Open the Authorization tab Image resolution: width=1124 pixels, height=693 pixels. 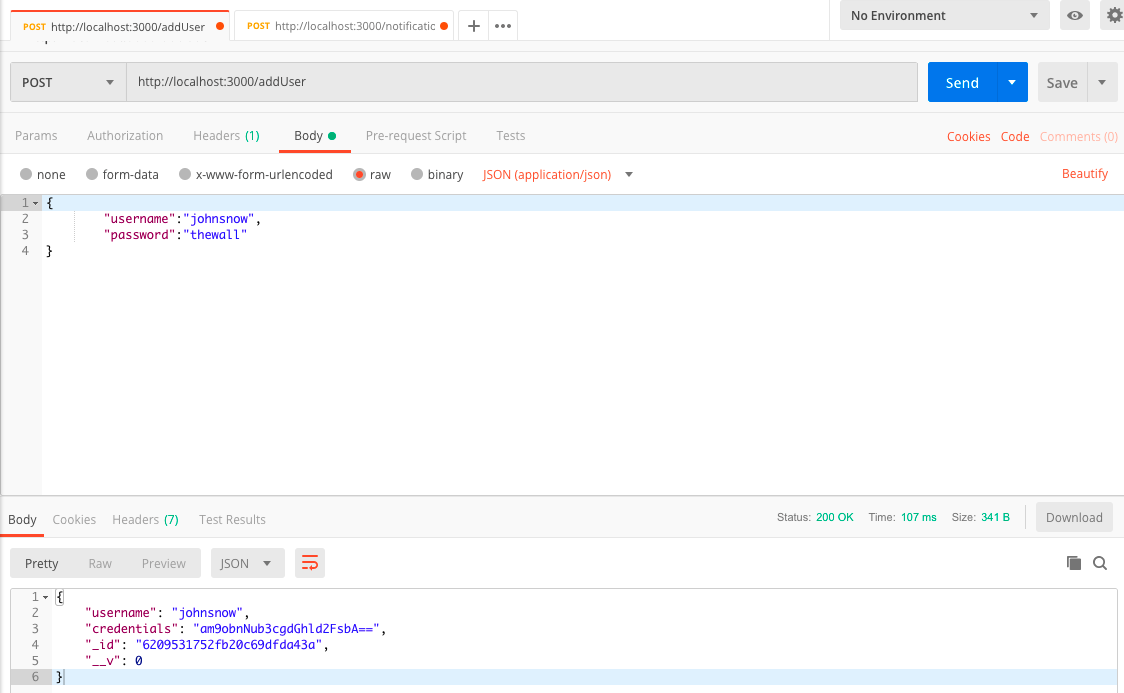click(x=125, y=135)
